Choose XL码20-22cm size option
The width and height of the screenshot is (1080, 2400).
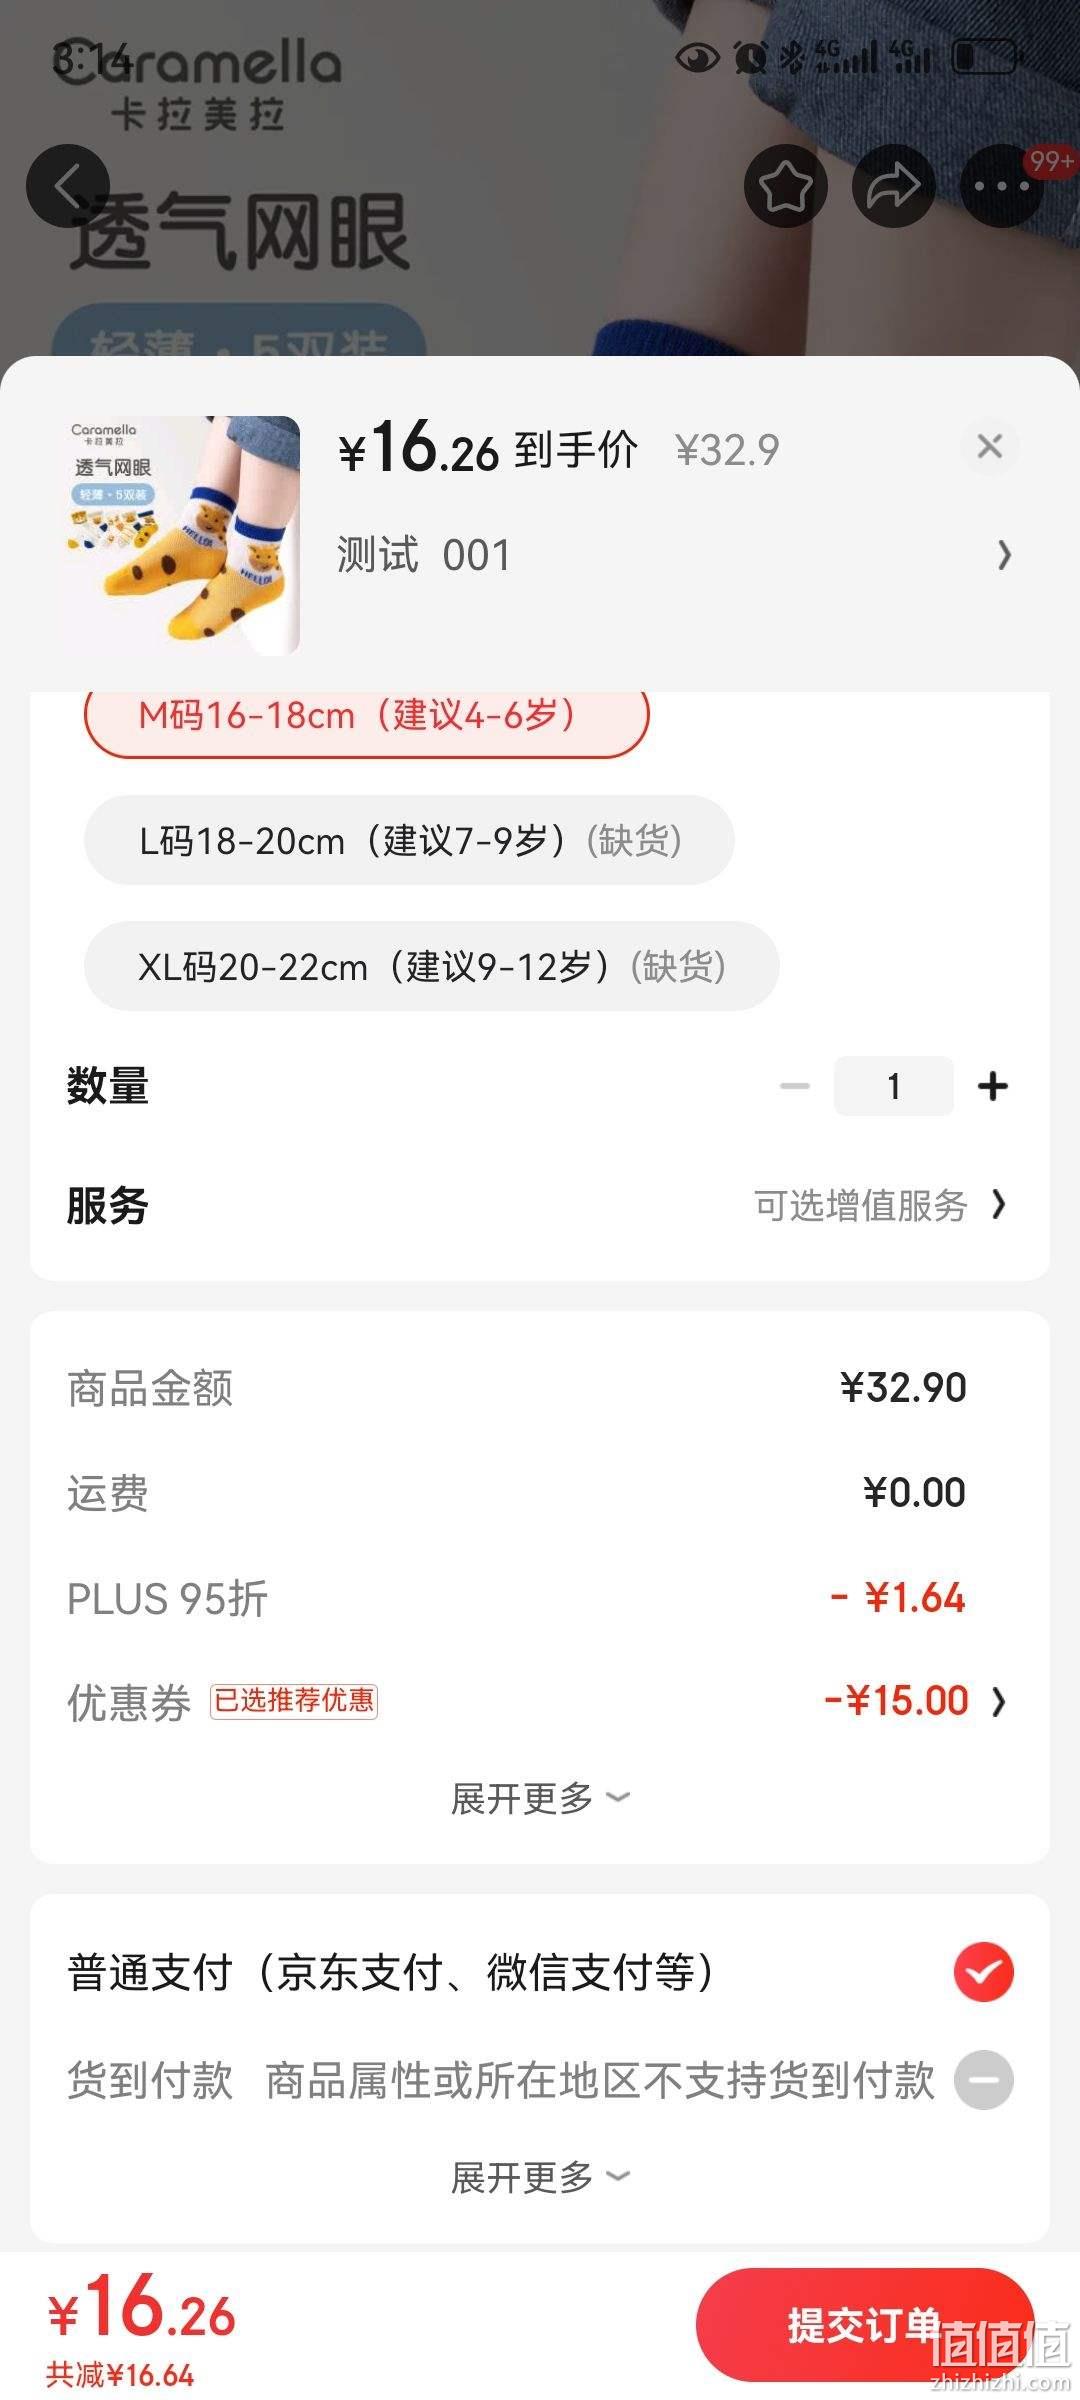[x=431, y=966]
